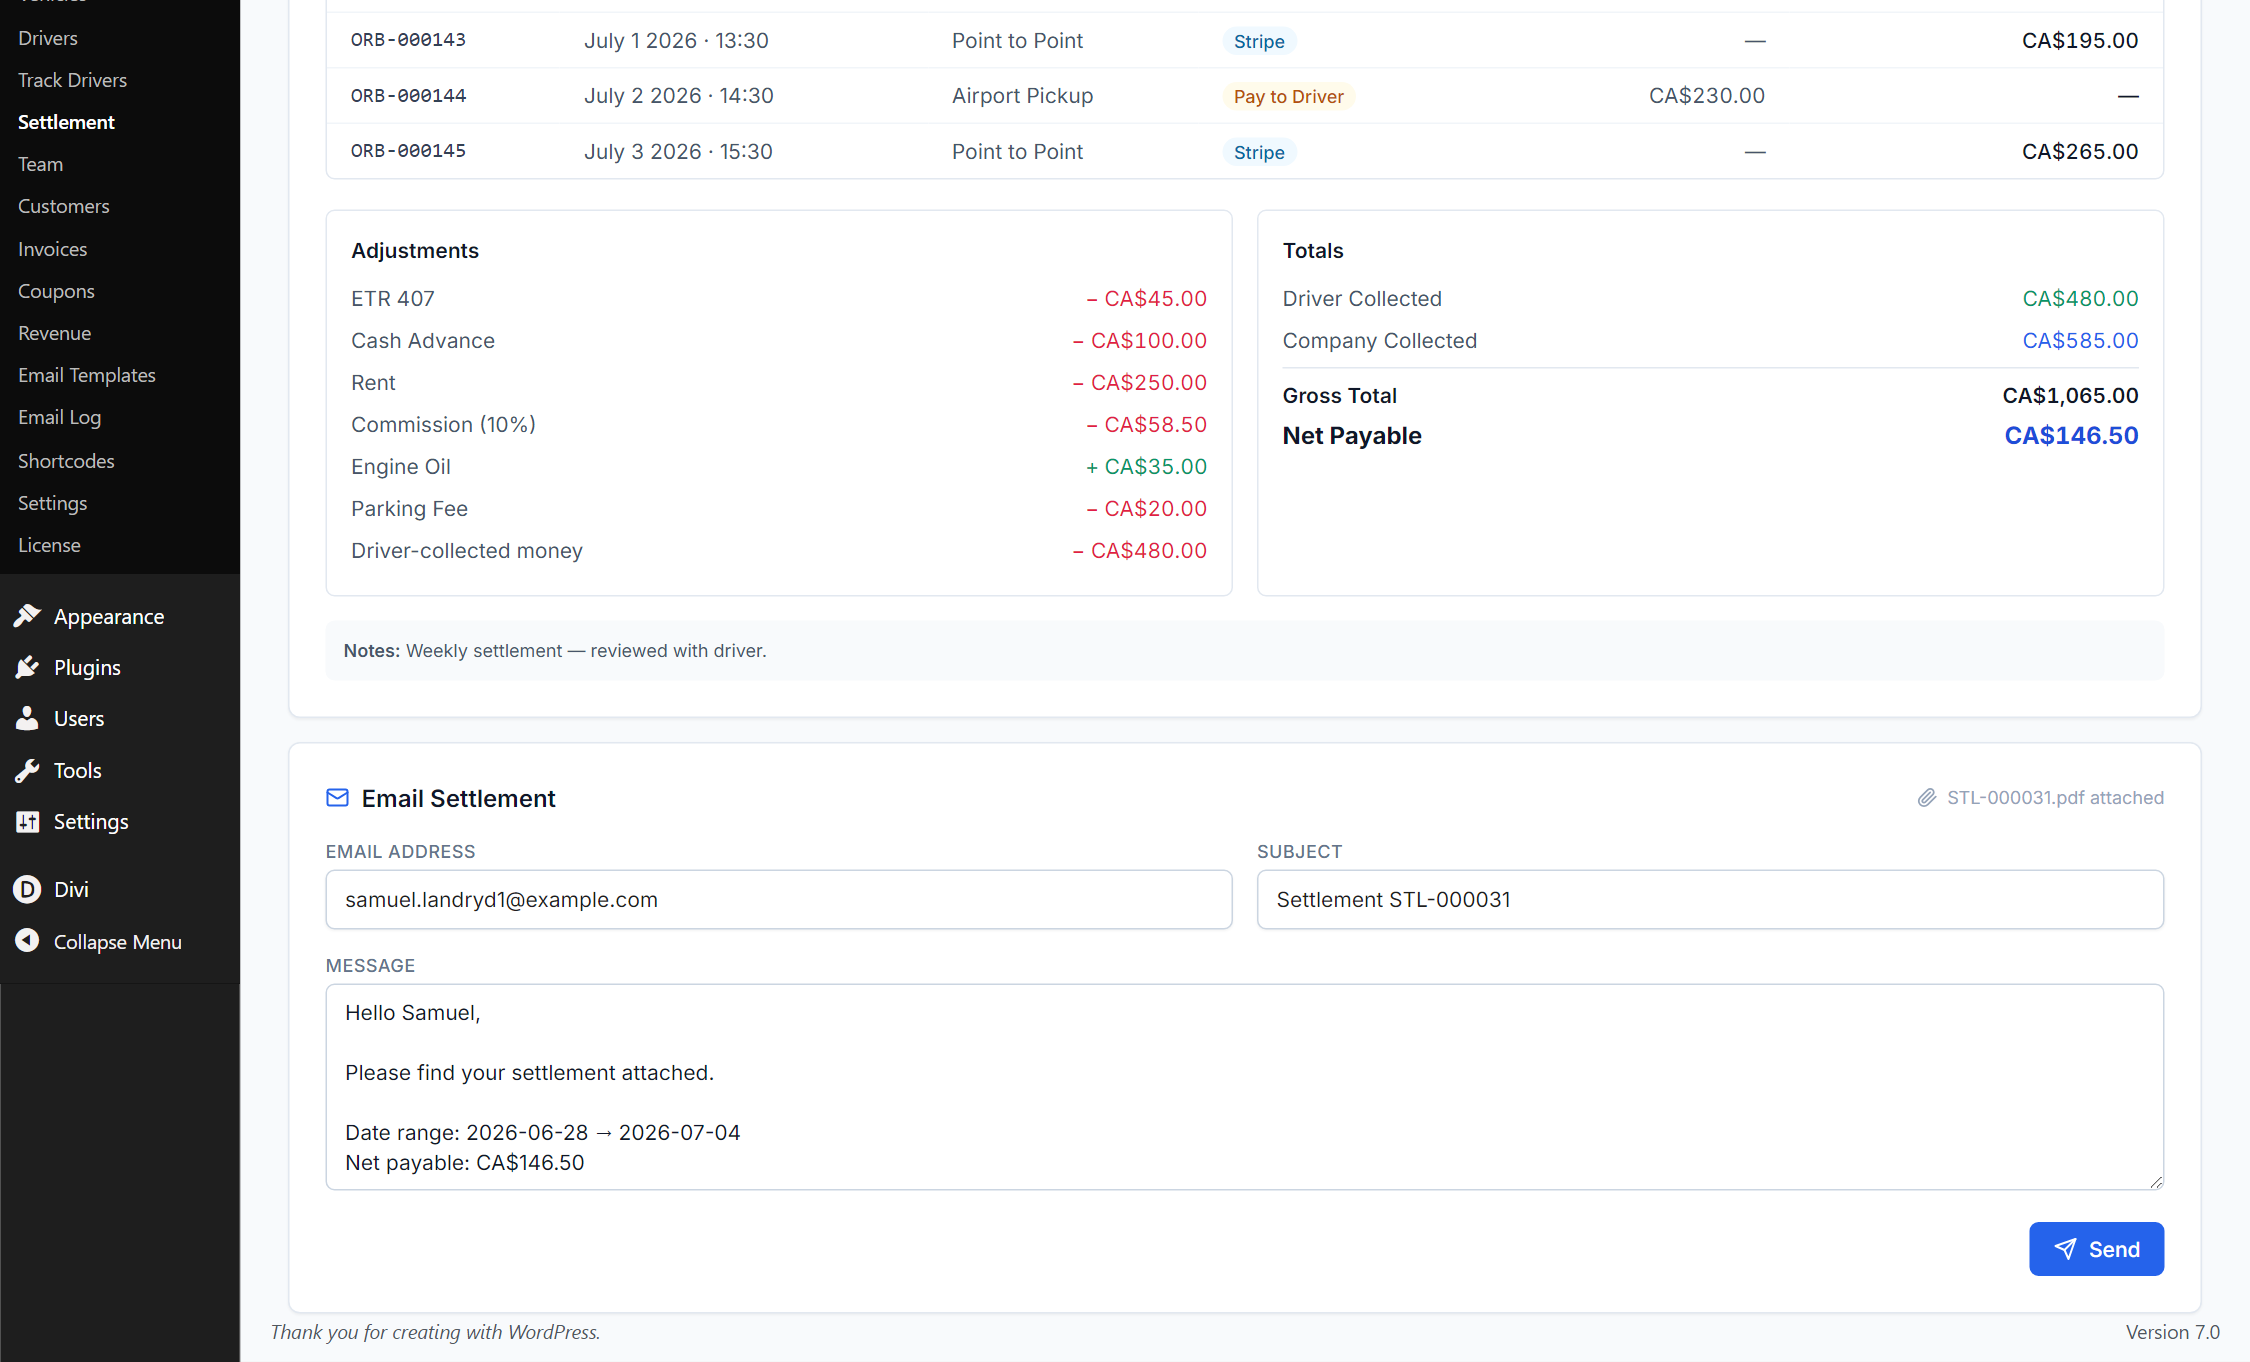Click the Pay to Driver badge
Screen dimensions: 2250x1362
click(x=1288, y=96)
